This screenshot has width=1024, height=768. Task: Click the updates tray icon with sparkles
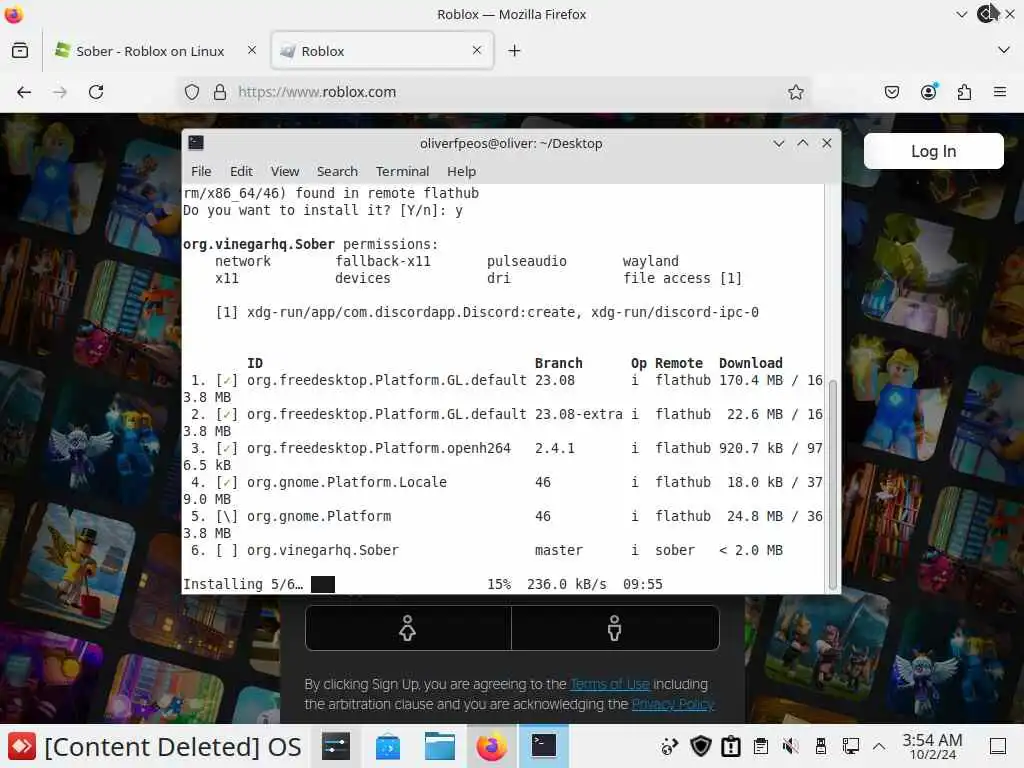tap(669, 746)
